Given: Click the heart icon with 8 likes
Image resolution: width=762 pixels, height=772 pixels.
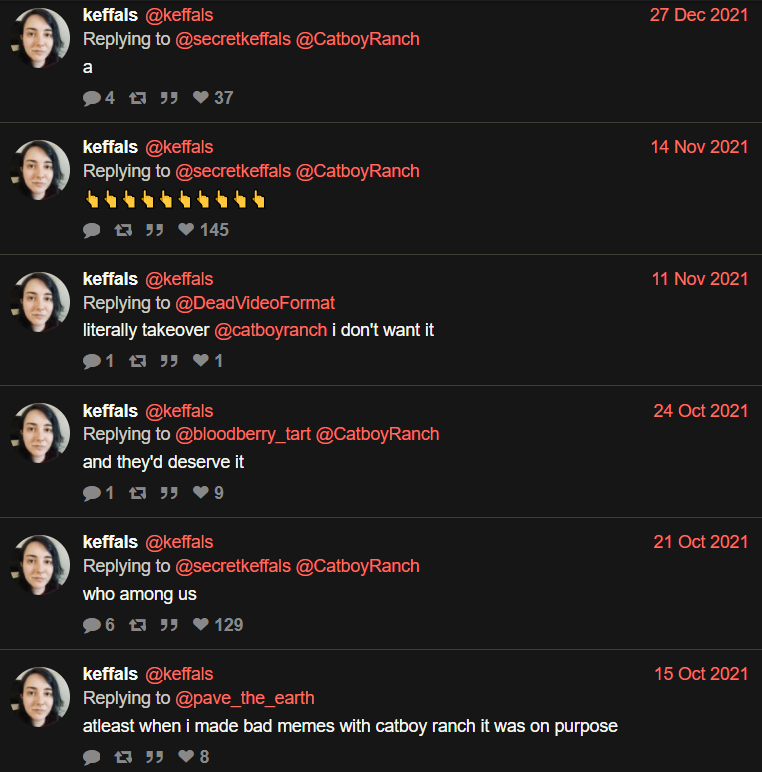Looking at the screenshot, I should pyautogui.click(x=186, y=756).
